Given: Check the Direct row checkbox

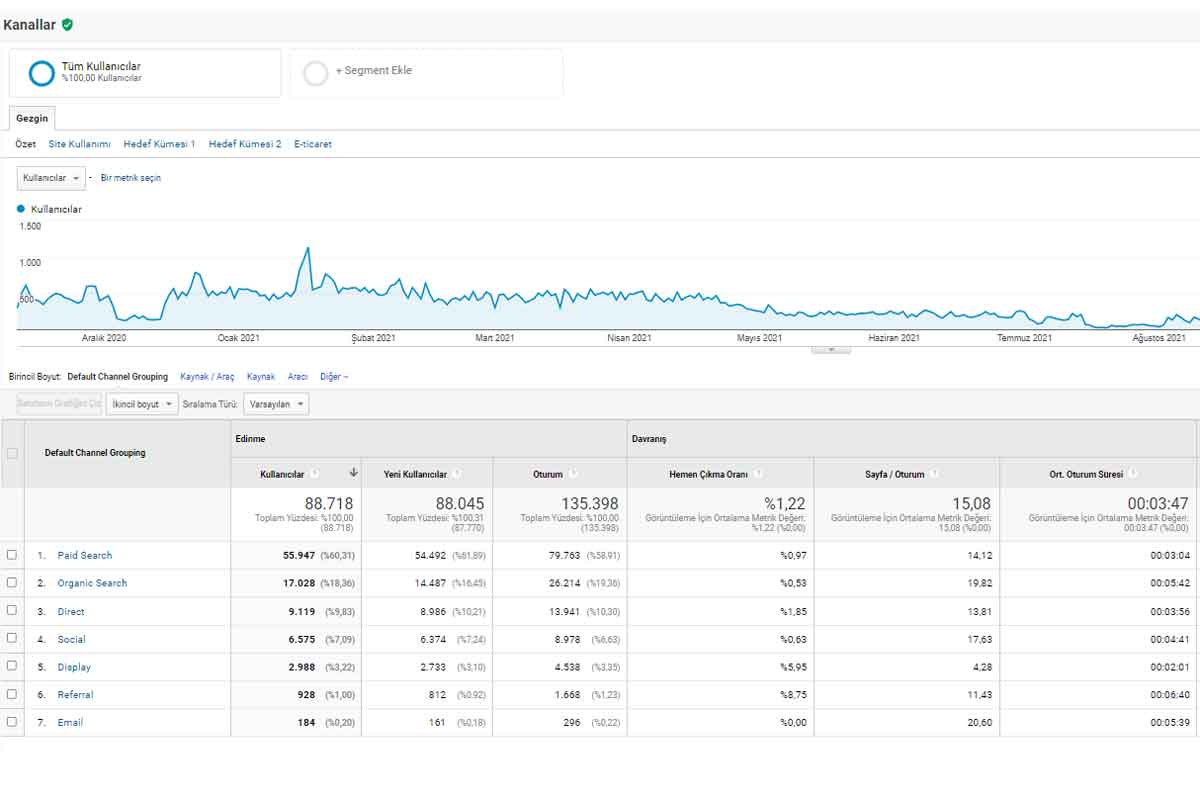Looking at the screenshot, I should point(12,610).
